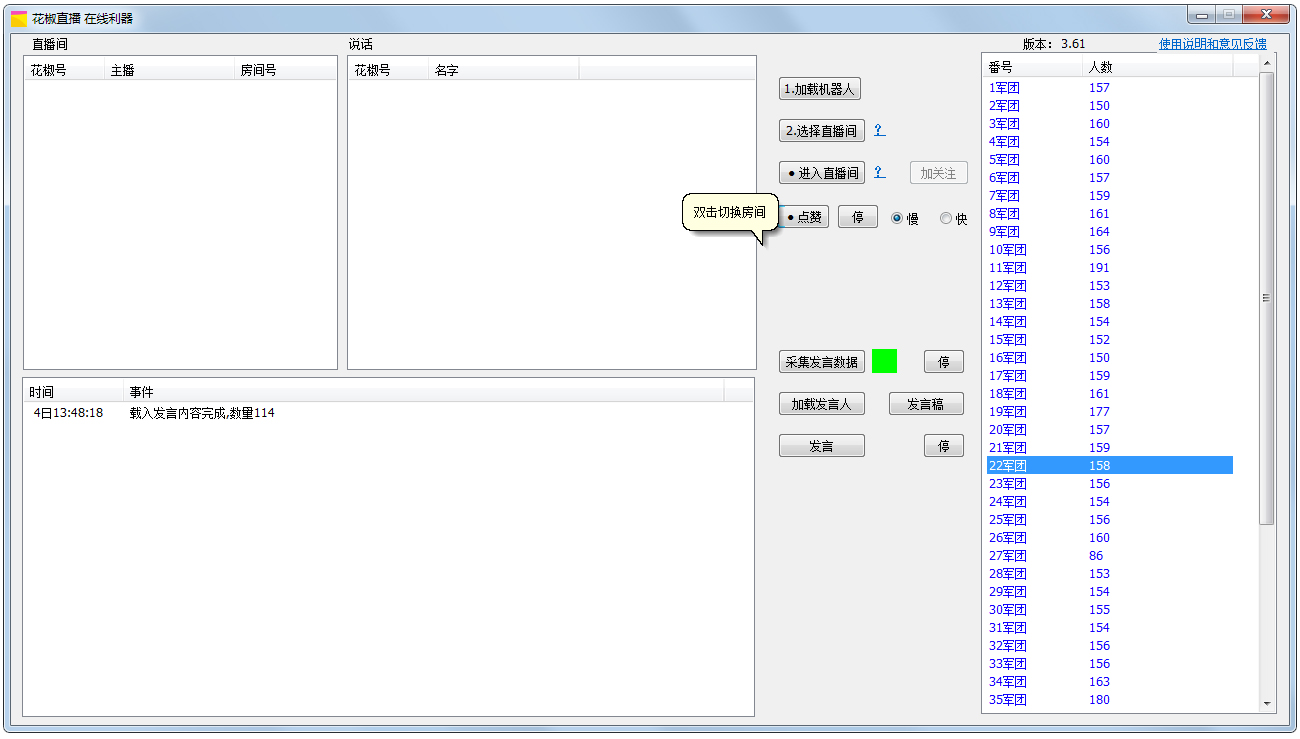This screenshot has height=739, width=1300.
Task: Click the 2.选择直播间 button
Action: pyautogui.click(x=821, y=131)
